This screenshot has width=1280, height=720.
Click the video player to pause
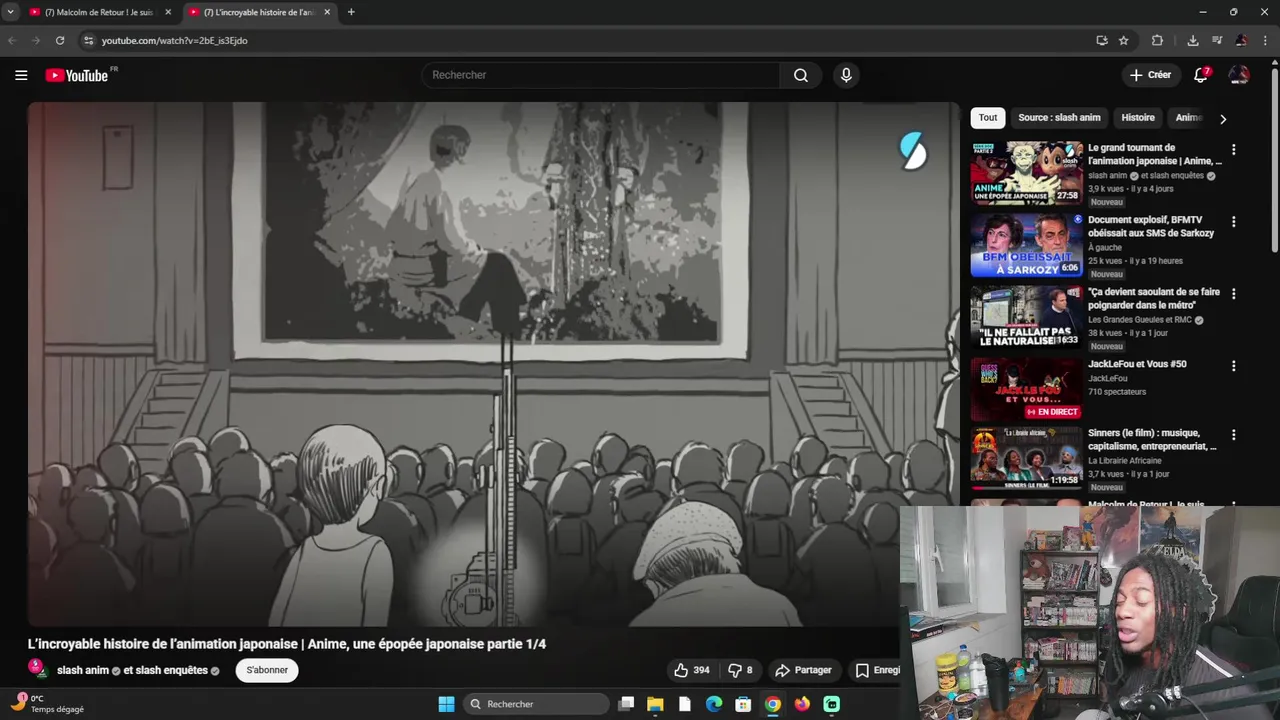493,364
